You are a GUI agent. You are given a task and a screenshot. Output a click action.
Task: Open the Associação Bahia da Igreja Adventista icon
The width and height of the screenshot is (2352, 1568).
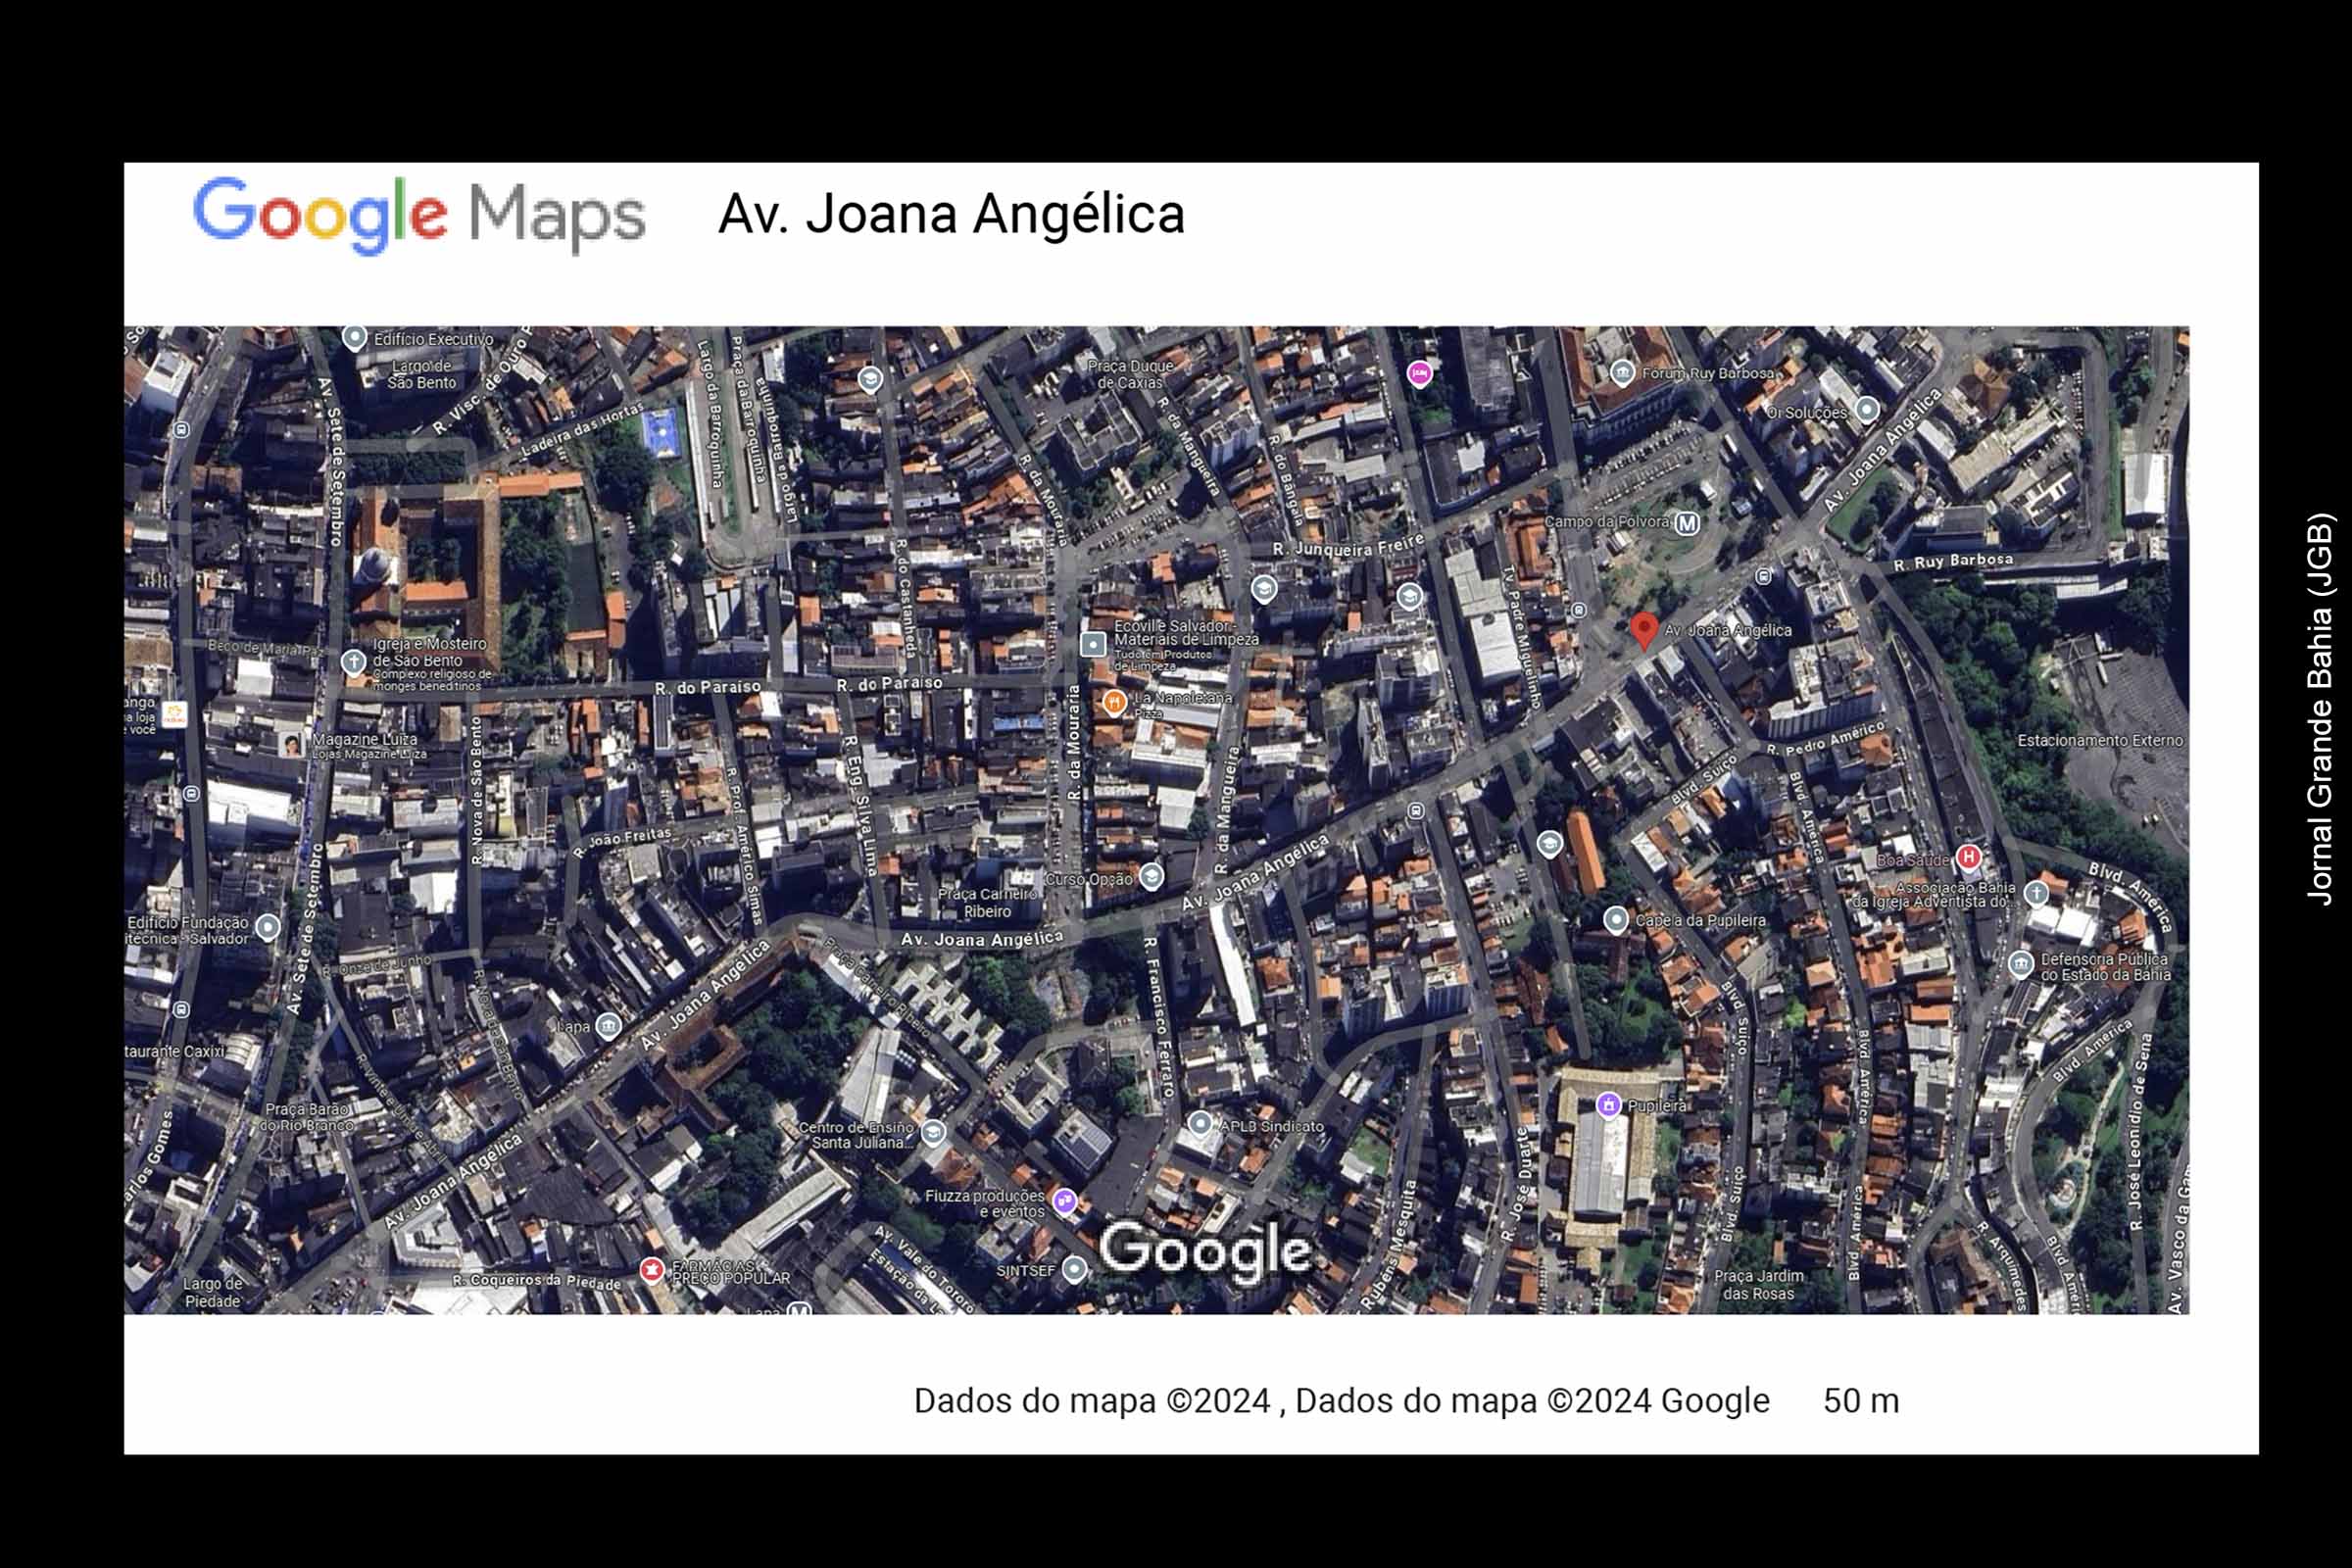(2036, 893)
